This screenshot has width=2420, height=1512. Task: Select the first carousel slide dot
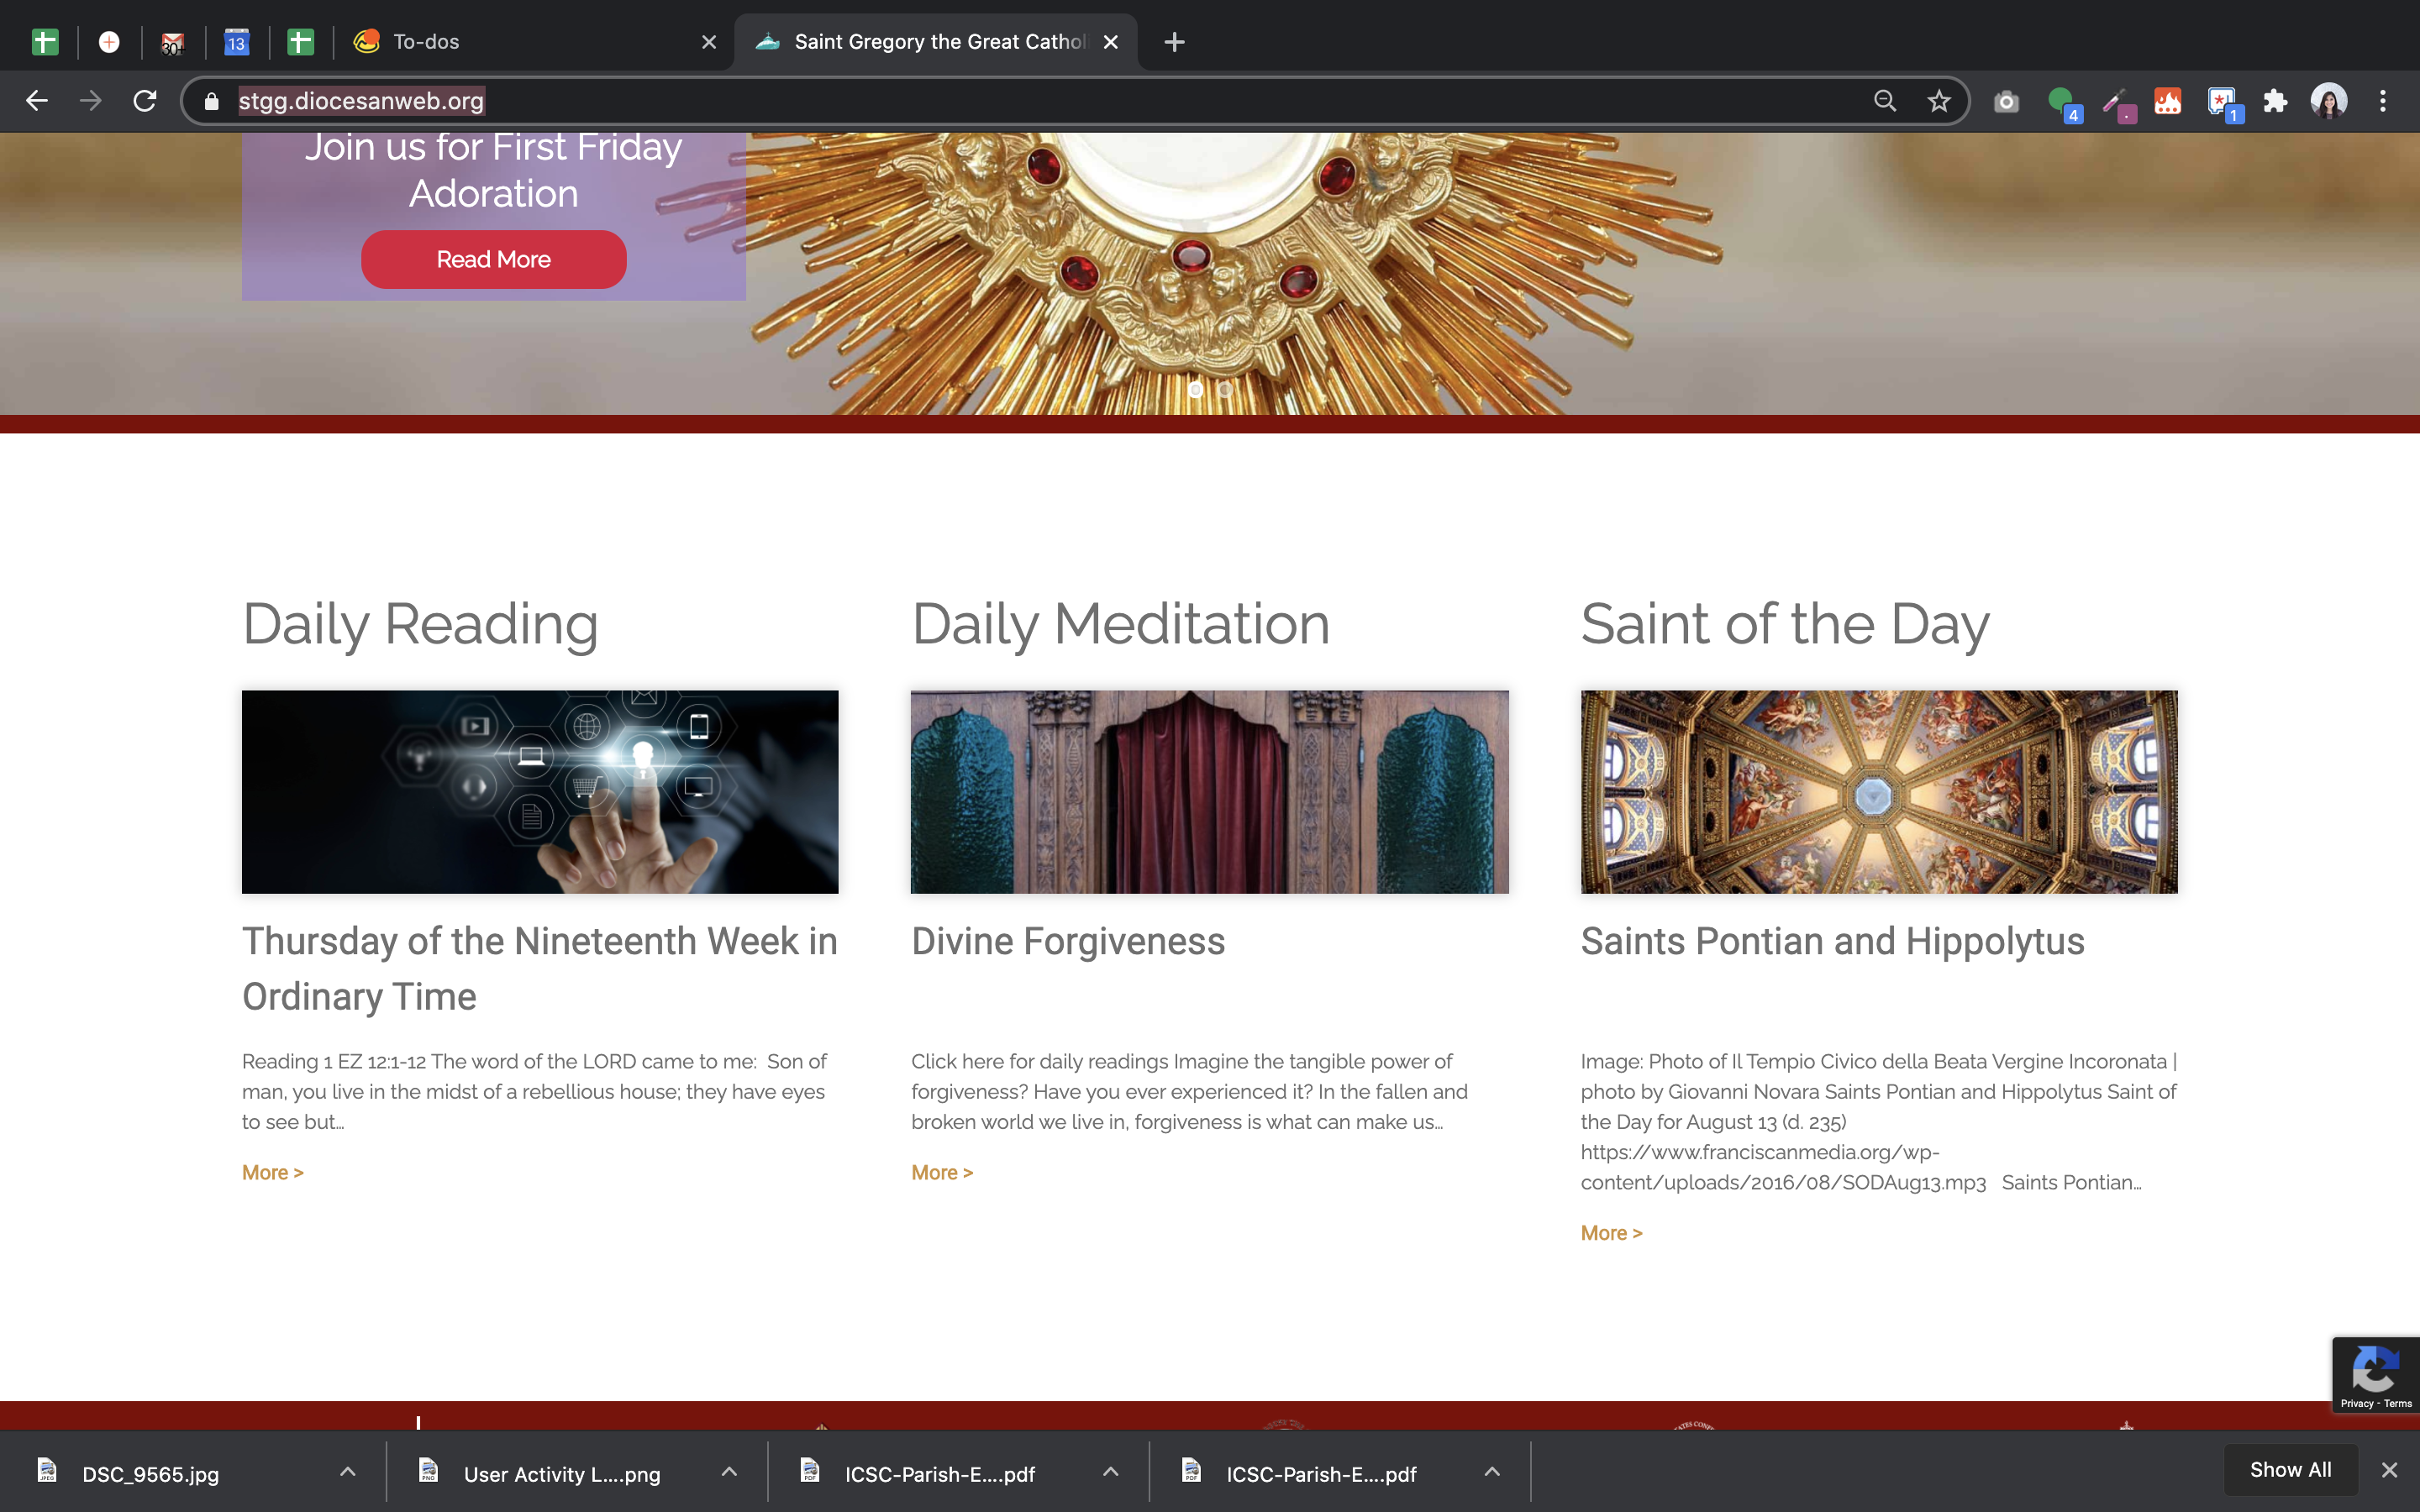pyautogui.click(x=1196, y=390)
